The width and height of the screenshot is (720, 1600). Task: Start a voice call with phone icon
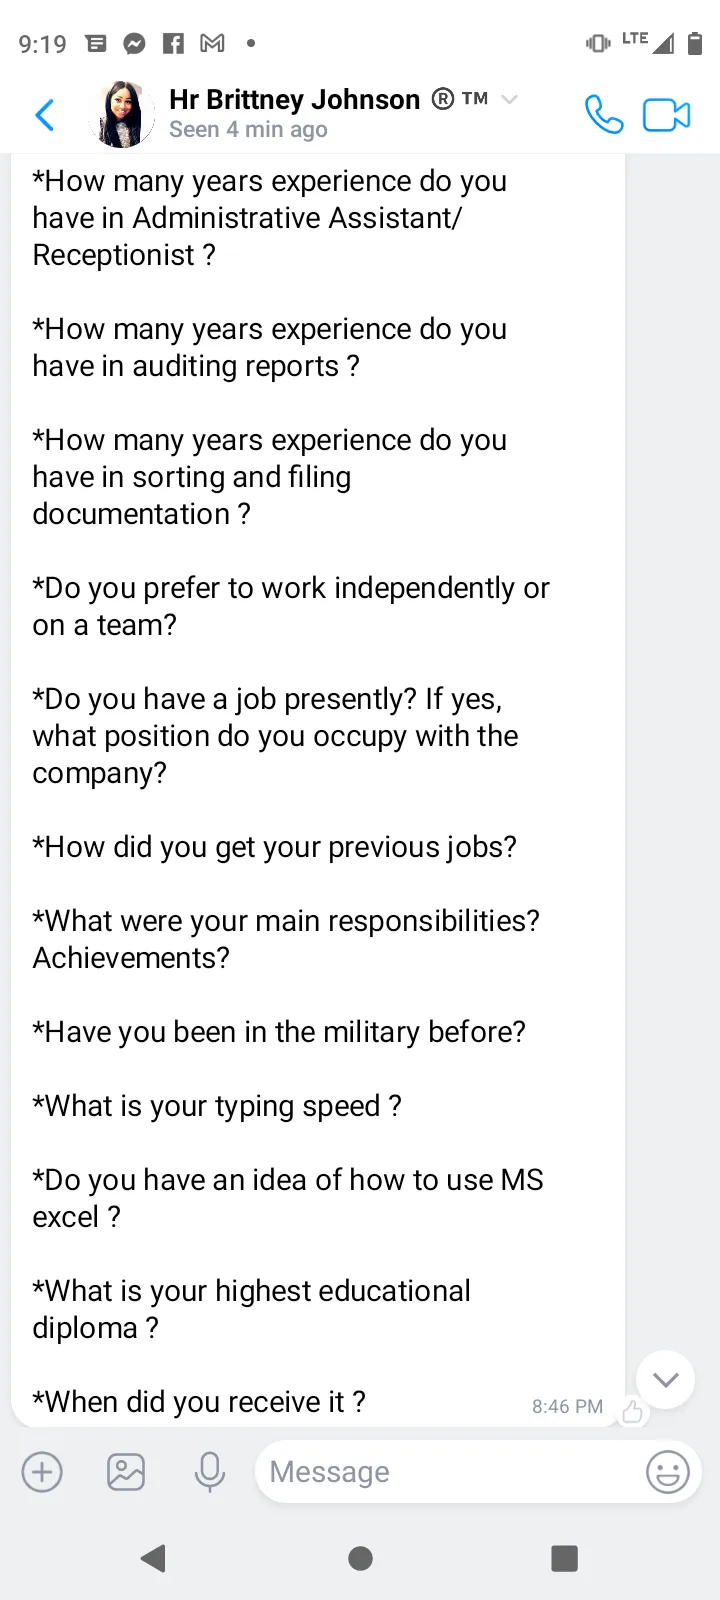coord(604,115)
